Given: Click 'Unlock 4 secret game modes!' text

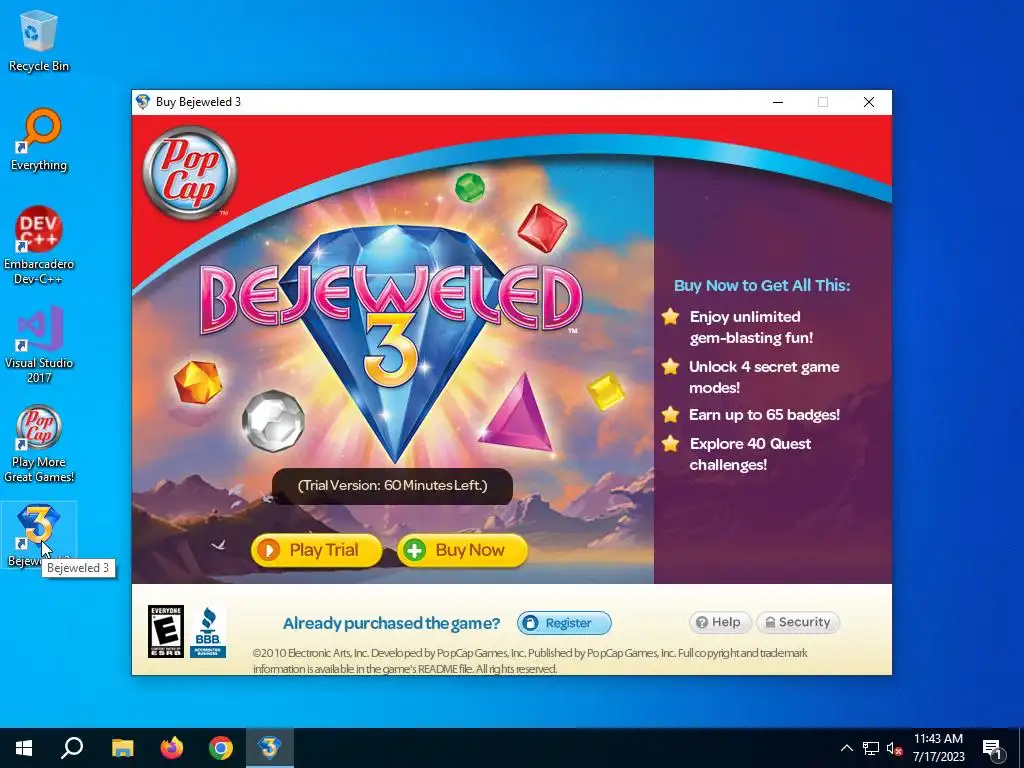Looking at the screenshot, I should (764, 377).
